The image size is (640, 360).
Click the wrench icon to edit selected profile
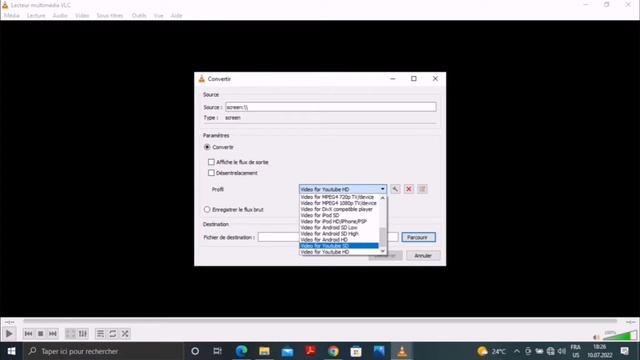tap(395, 189)
